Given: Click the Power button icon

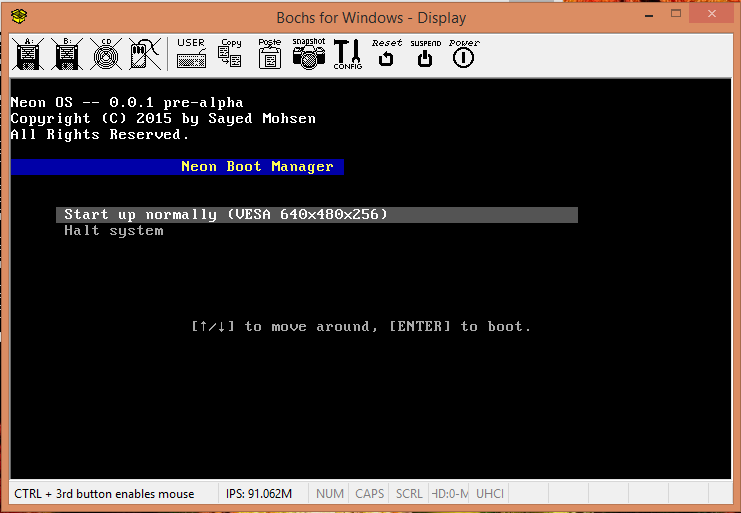Looking at the screenshot, I should click(464, 54).
